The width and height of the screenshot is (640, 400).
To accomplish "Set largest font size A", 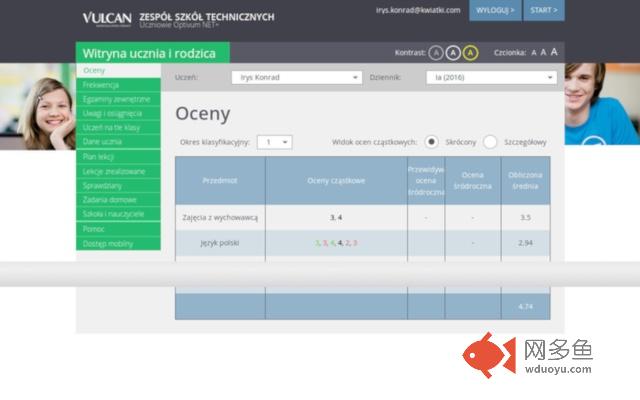I will (x=554, y=52).
